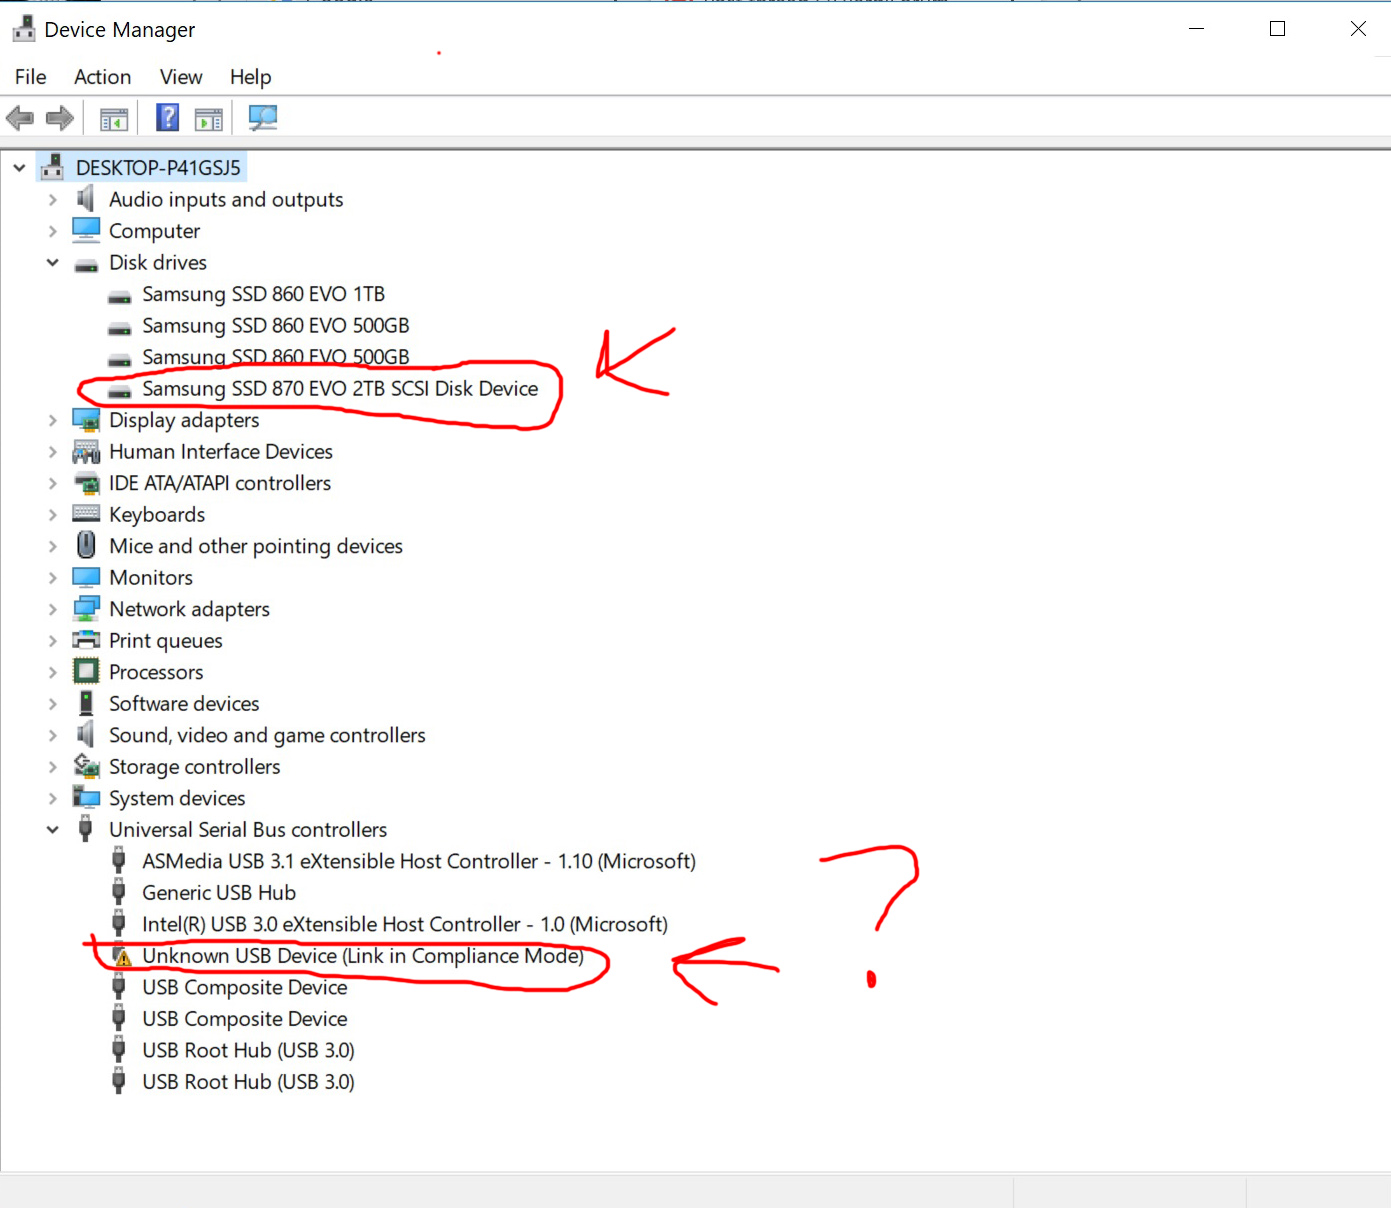Select ASMedia USB 3.1 eXtensible Host Controller
Viewport: 1391px width, 1208px height.
(419, 861)
